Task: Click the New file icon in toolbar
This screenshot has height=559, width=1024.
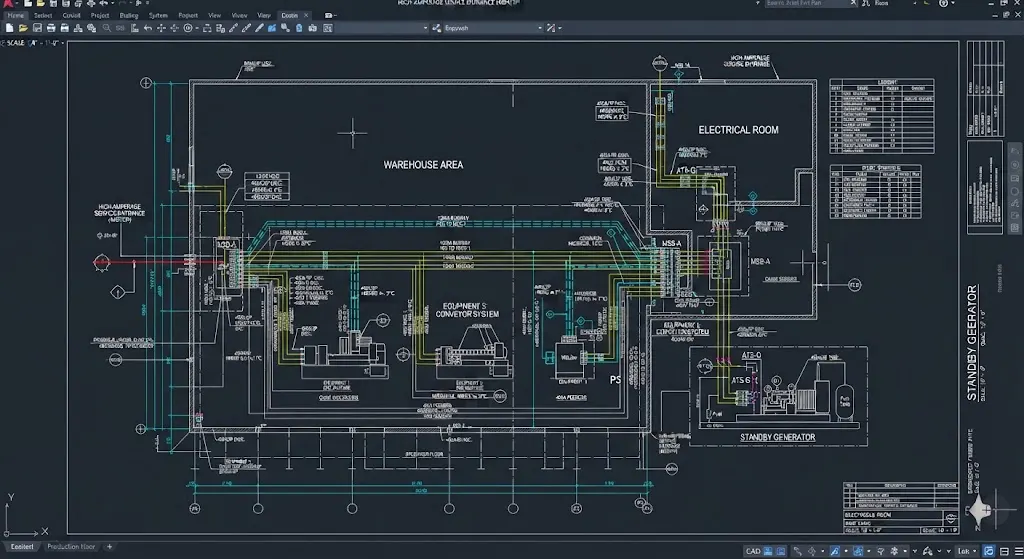Action: [10, 28]
